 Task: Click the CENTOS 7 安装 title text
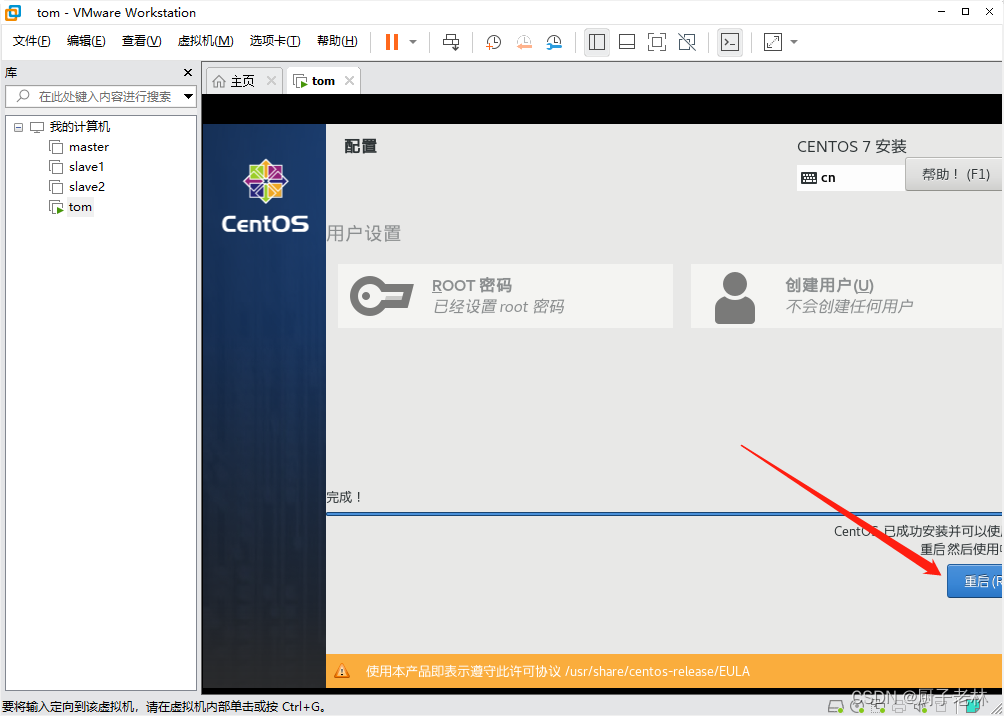pos(852,147)
